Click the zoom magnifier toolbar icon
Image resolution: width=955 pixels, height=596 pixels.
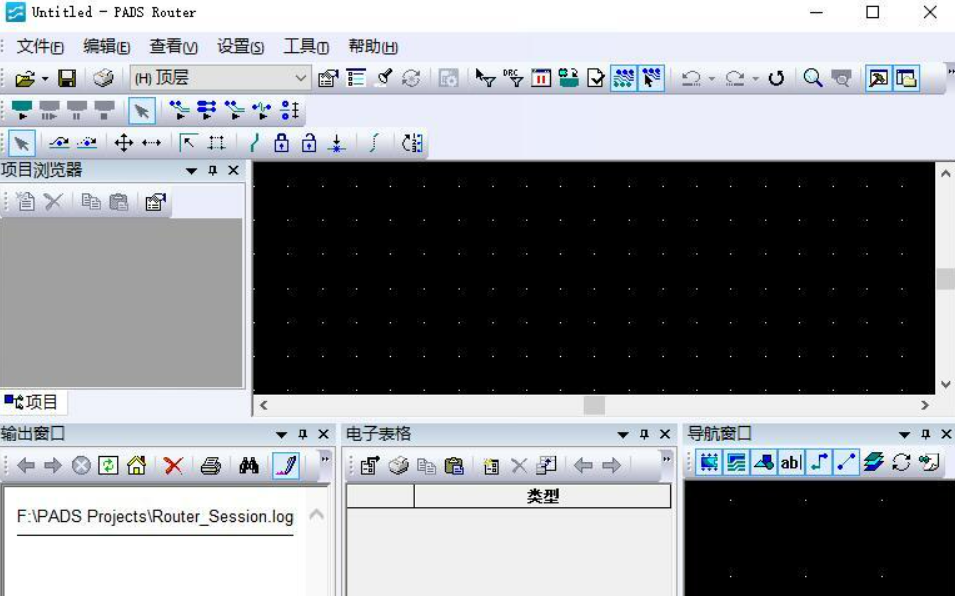pyautogui.click(x=812, y=78)
